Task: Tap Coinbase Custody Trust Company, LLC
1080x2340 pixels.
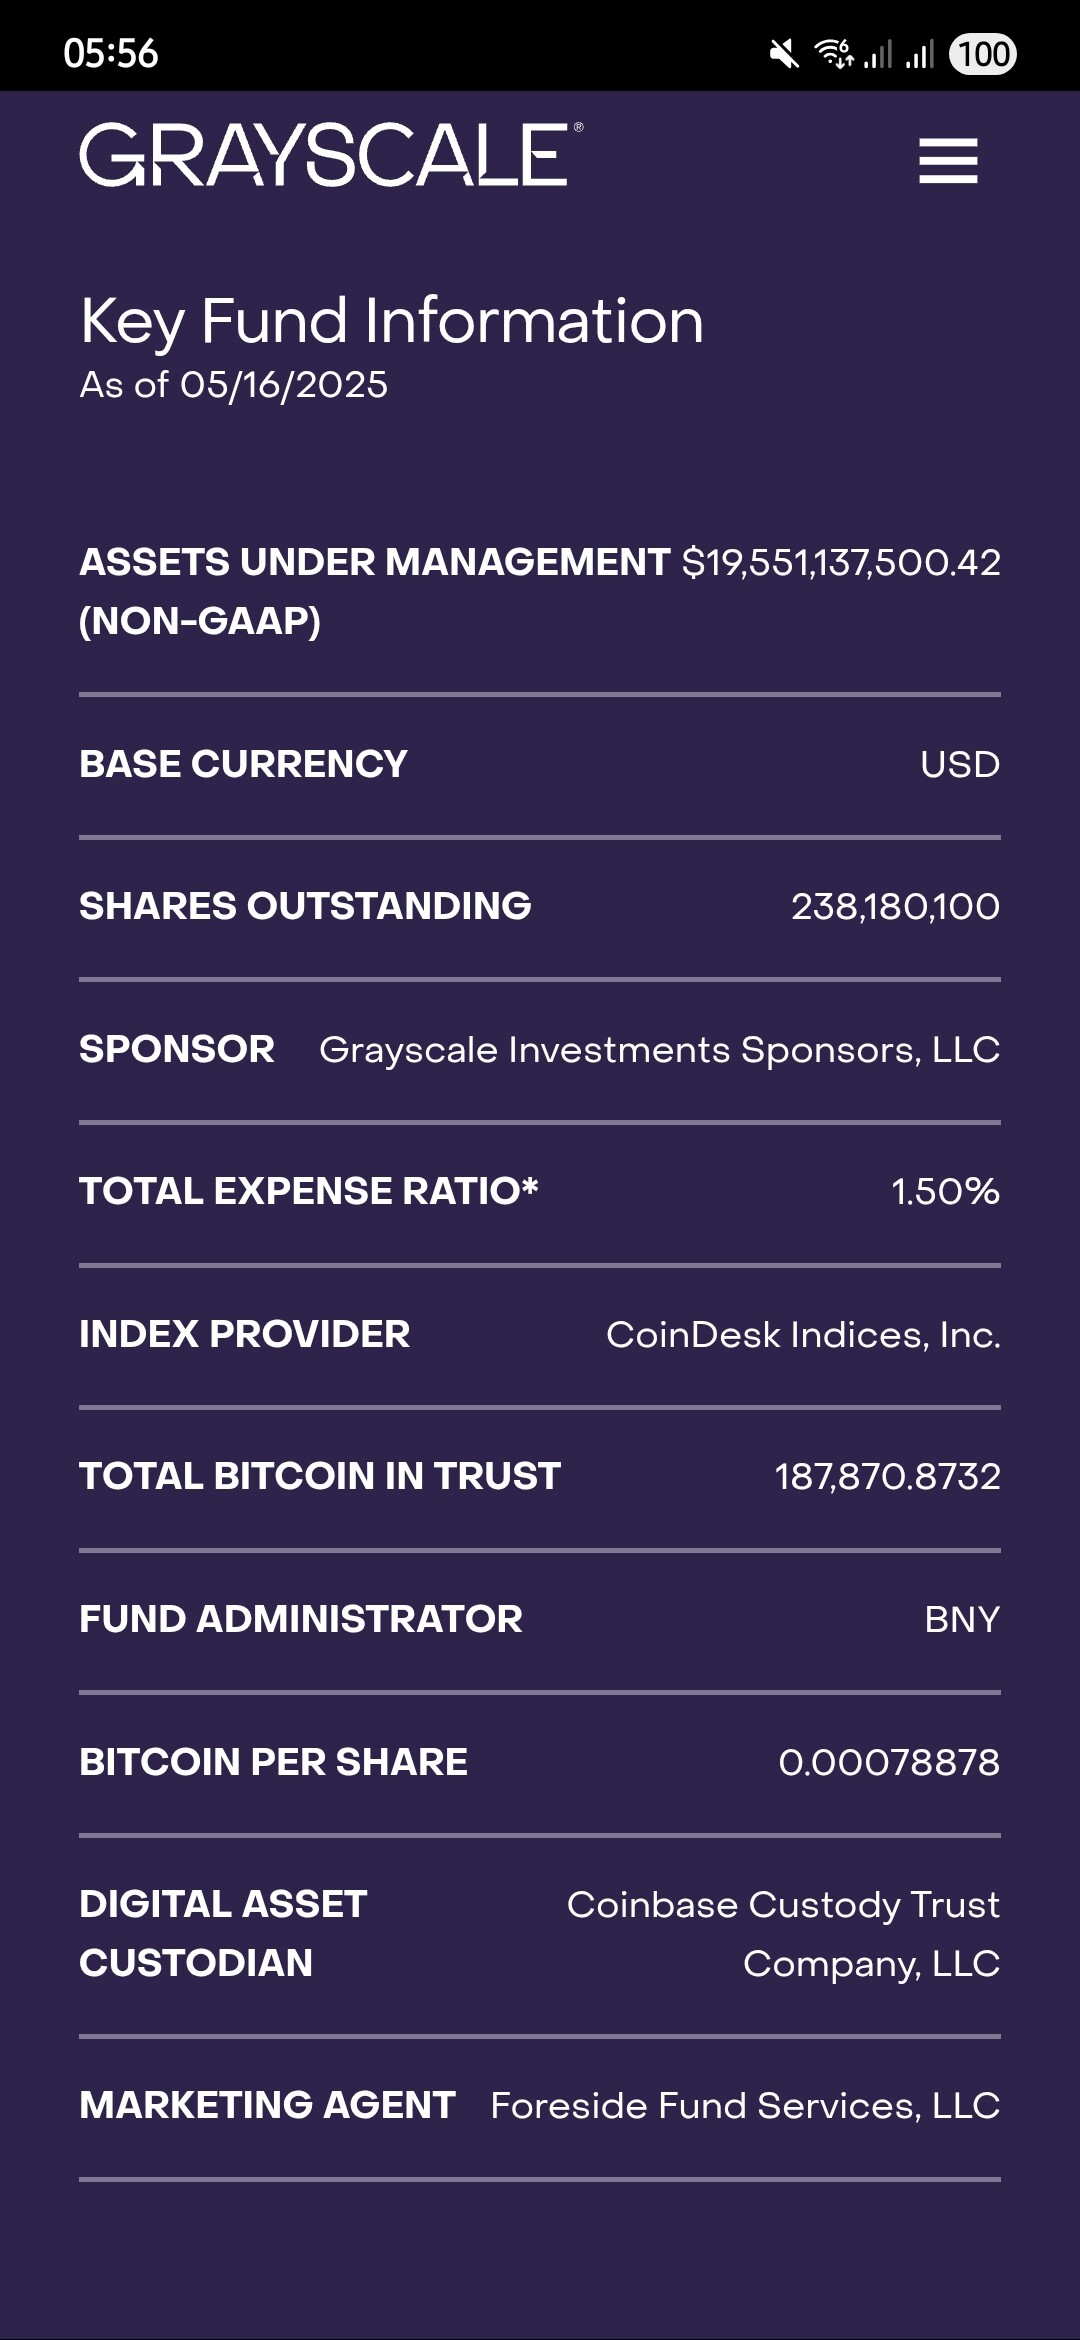Action: tap(784, 1934)
